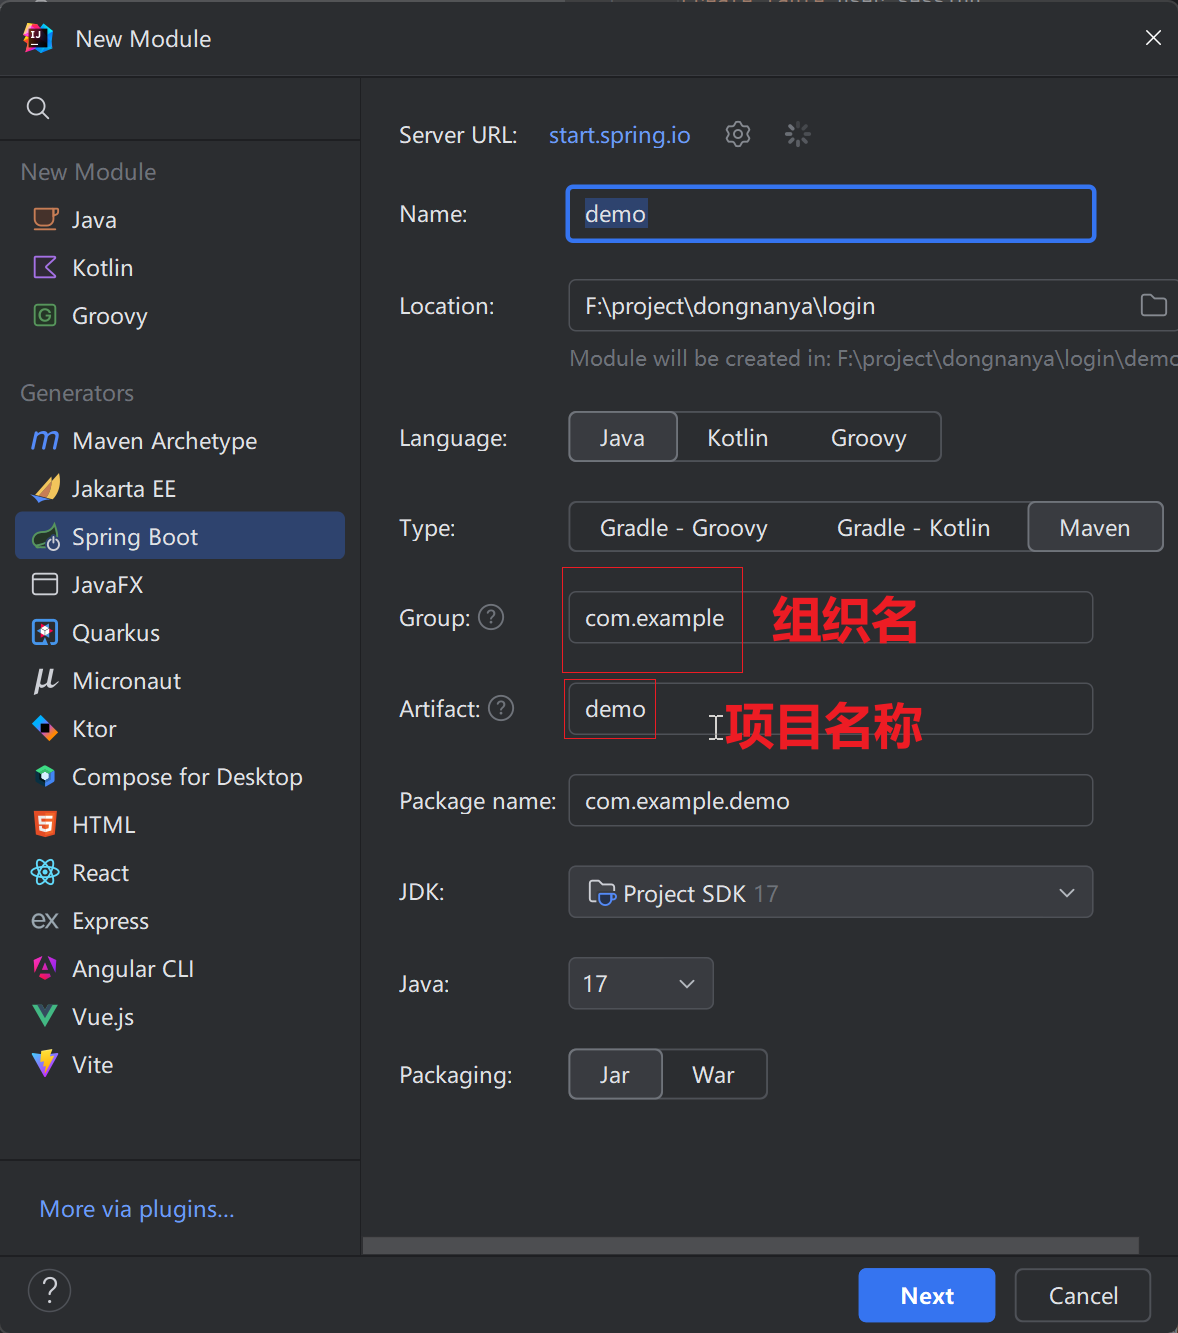Click the JavaFX window icon

(x=45, y=584)
